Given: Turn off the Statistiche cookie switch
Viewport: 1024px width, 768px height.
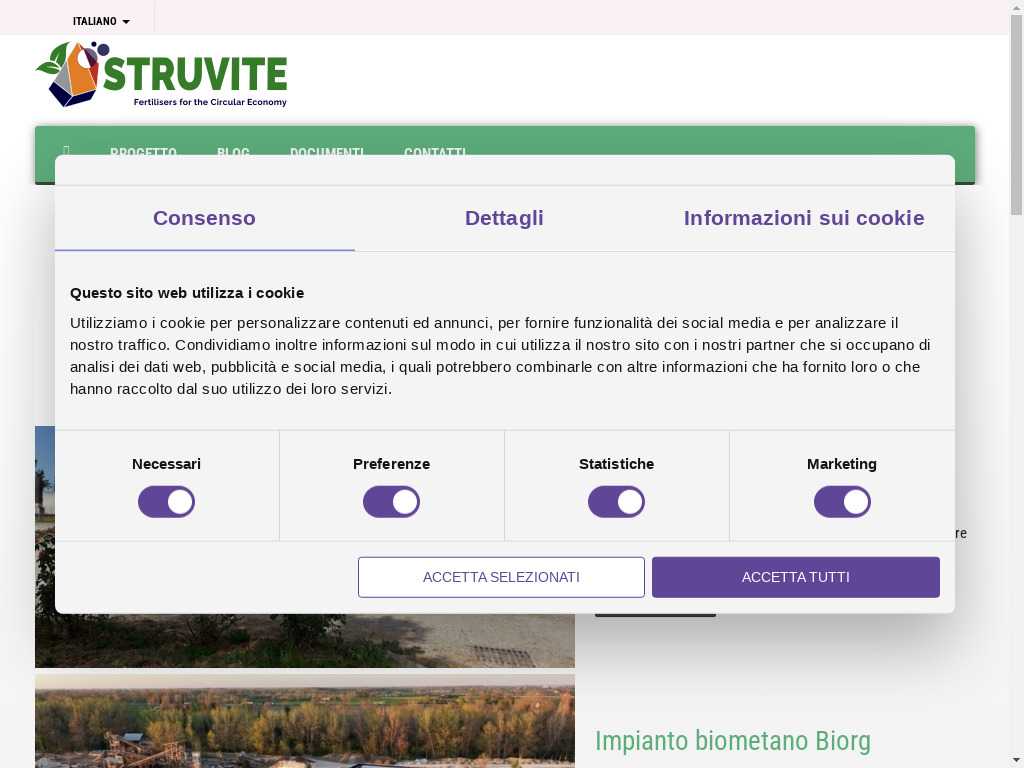Looking at the screenshot, I should click(x=616, y=502).
